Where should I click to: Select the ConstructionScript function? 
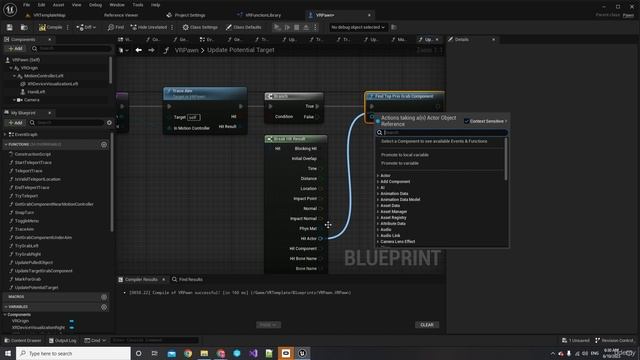coord(33,154)
